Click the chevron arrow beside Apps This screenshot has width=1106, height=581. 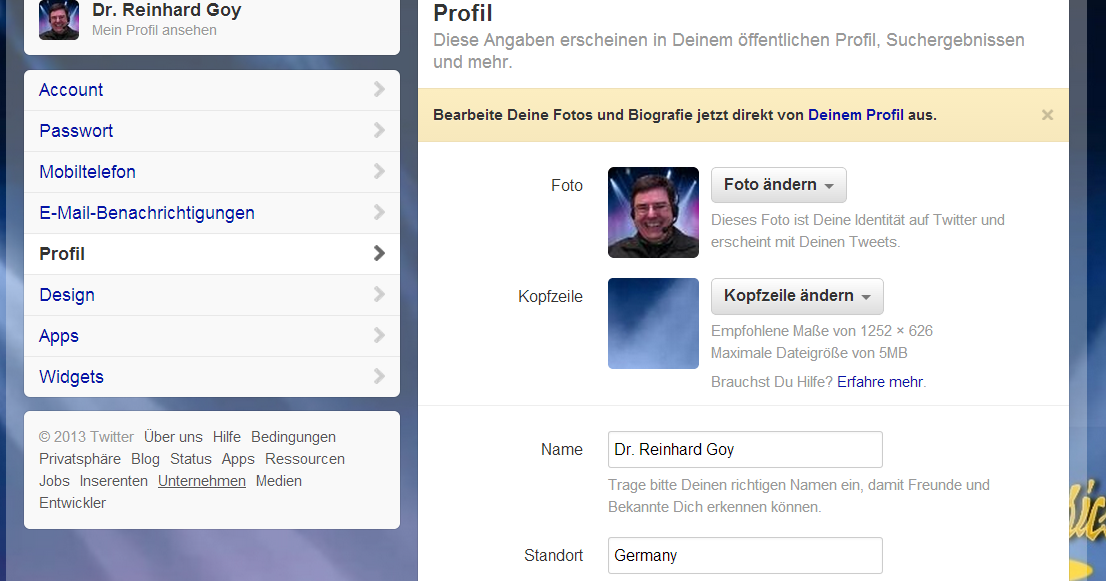379,334
